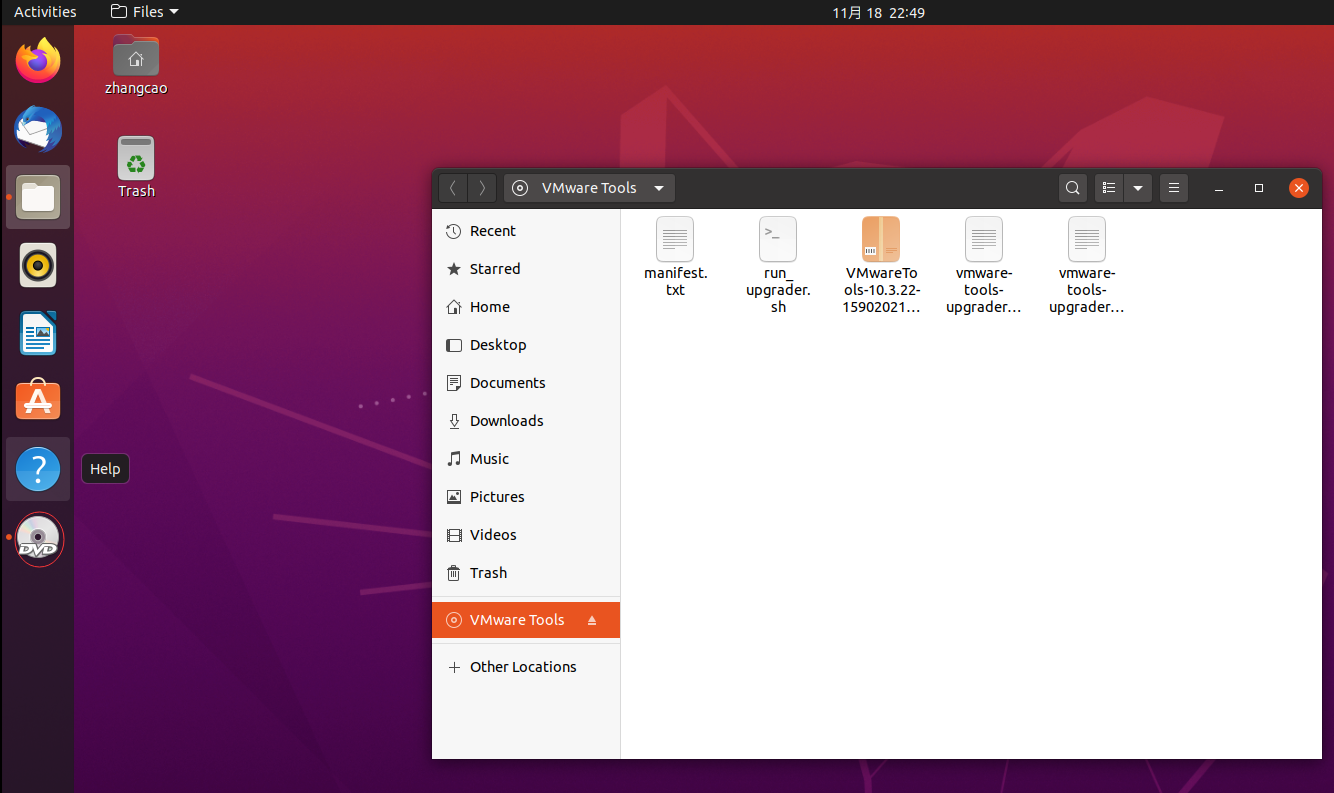Viewport: 1334px width, 793px height.
Task: Launch LibreOffice Writer from the dock
Action: click(x=38, y=333)
